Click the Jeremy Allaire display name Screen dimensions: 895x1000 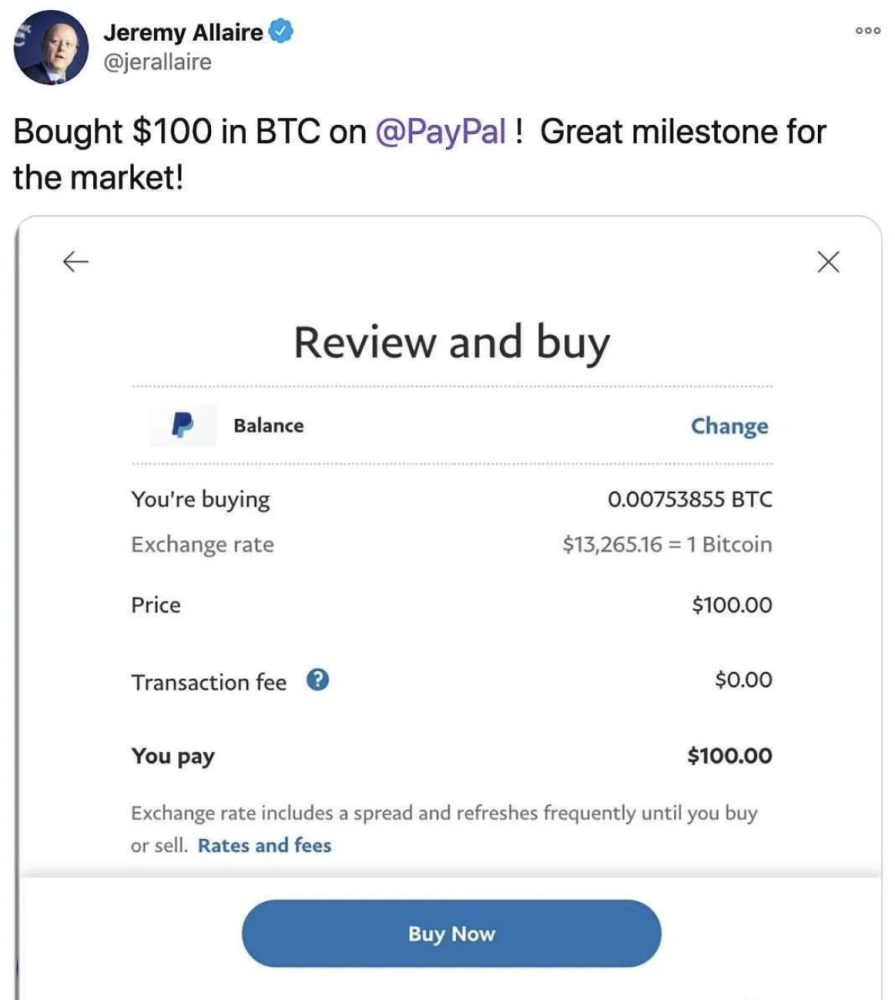tap(183, 33)
